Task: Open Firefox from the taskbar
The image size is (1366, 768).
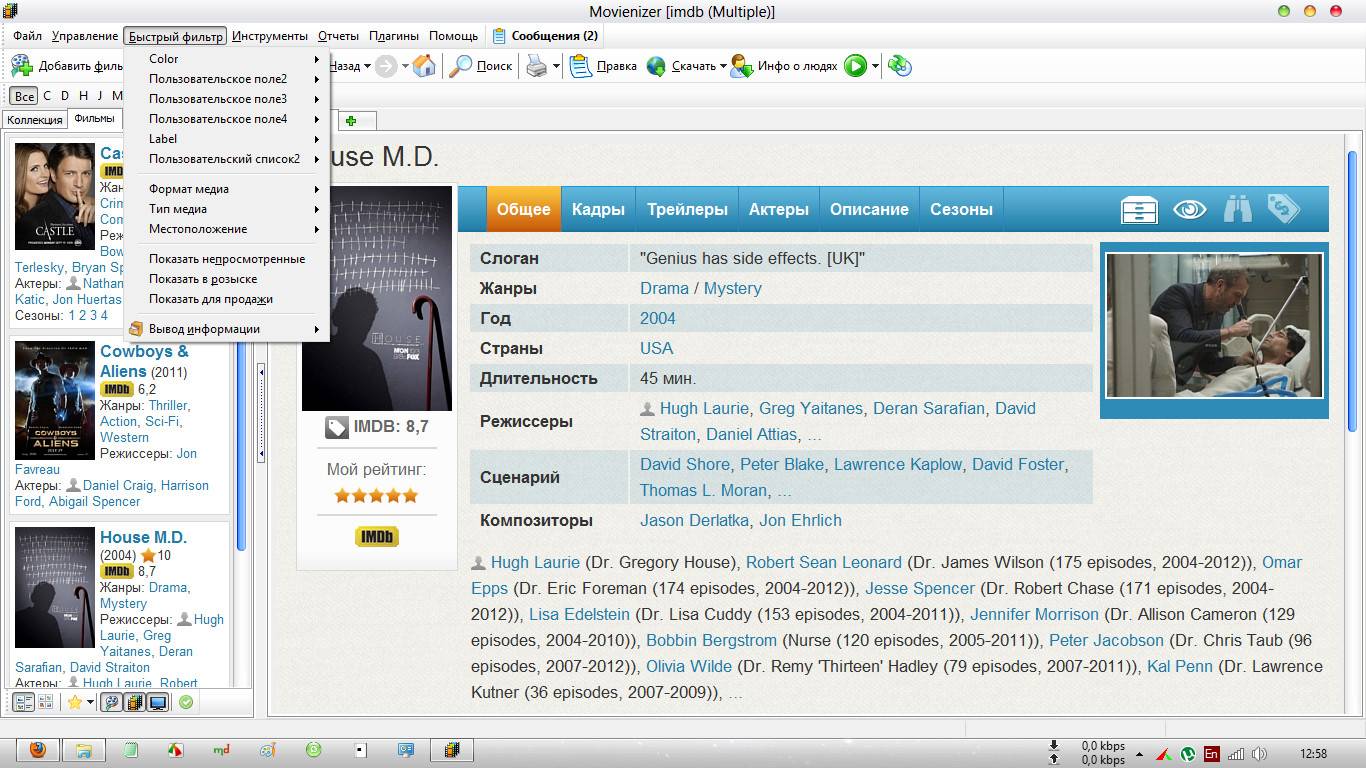Action: coord(38,750)
